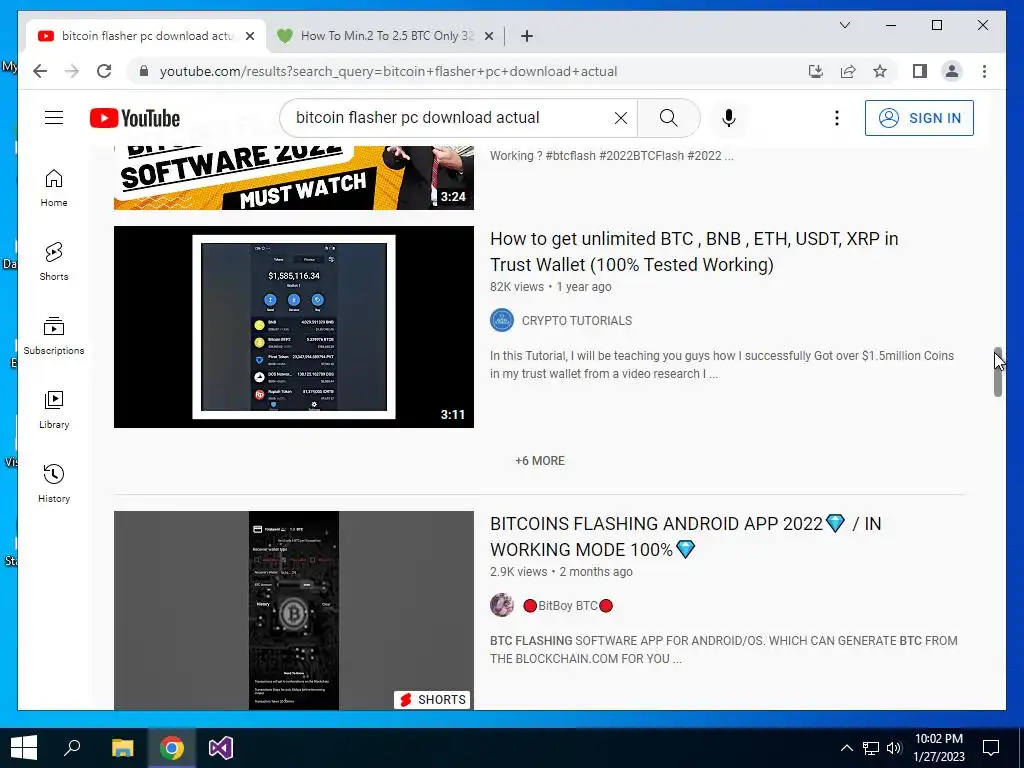The height and width of the screenshot is (768, 1024).
Task: Open the taskbar clock and date
Action: click(938, 748)
